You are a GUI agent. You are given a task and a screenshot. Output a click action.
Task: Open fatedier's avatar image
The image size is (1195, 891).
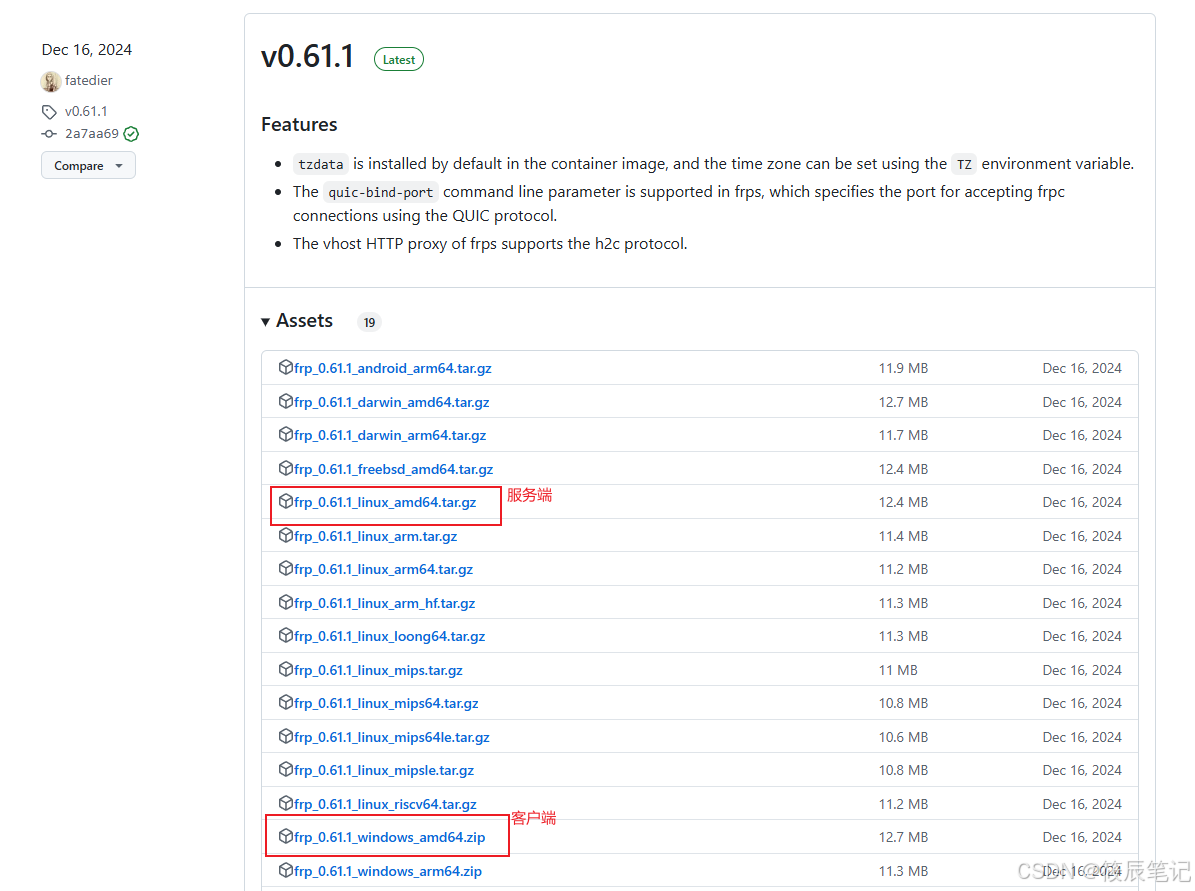[x=50, y=81]
